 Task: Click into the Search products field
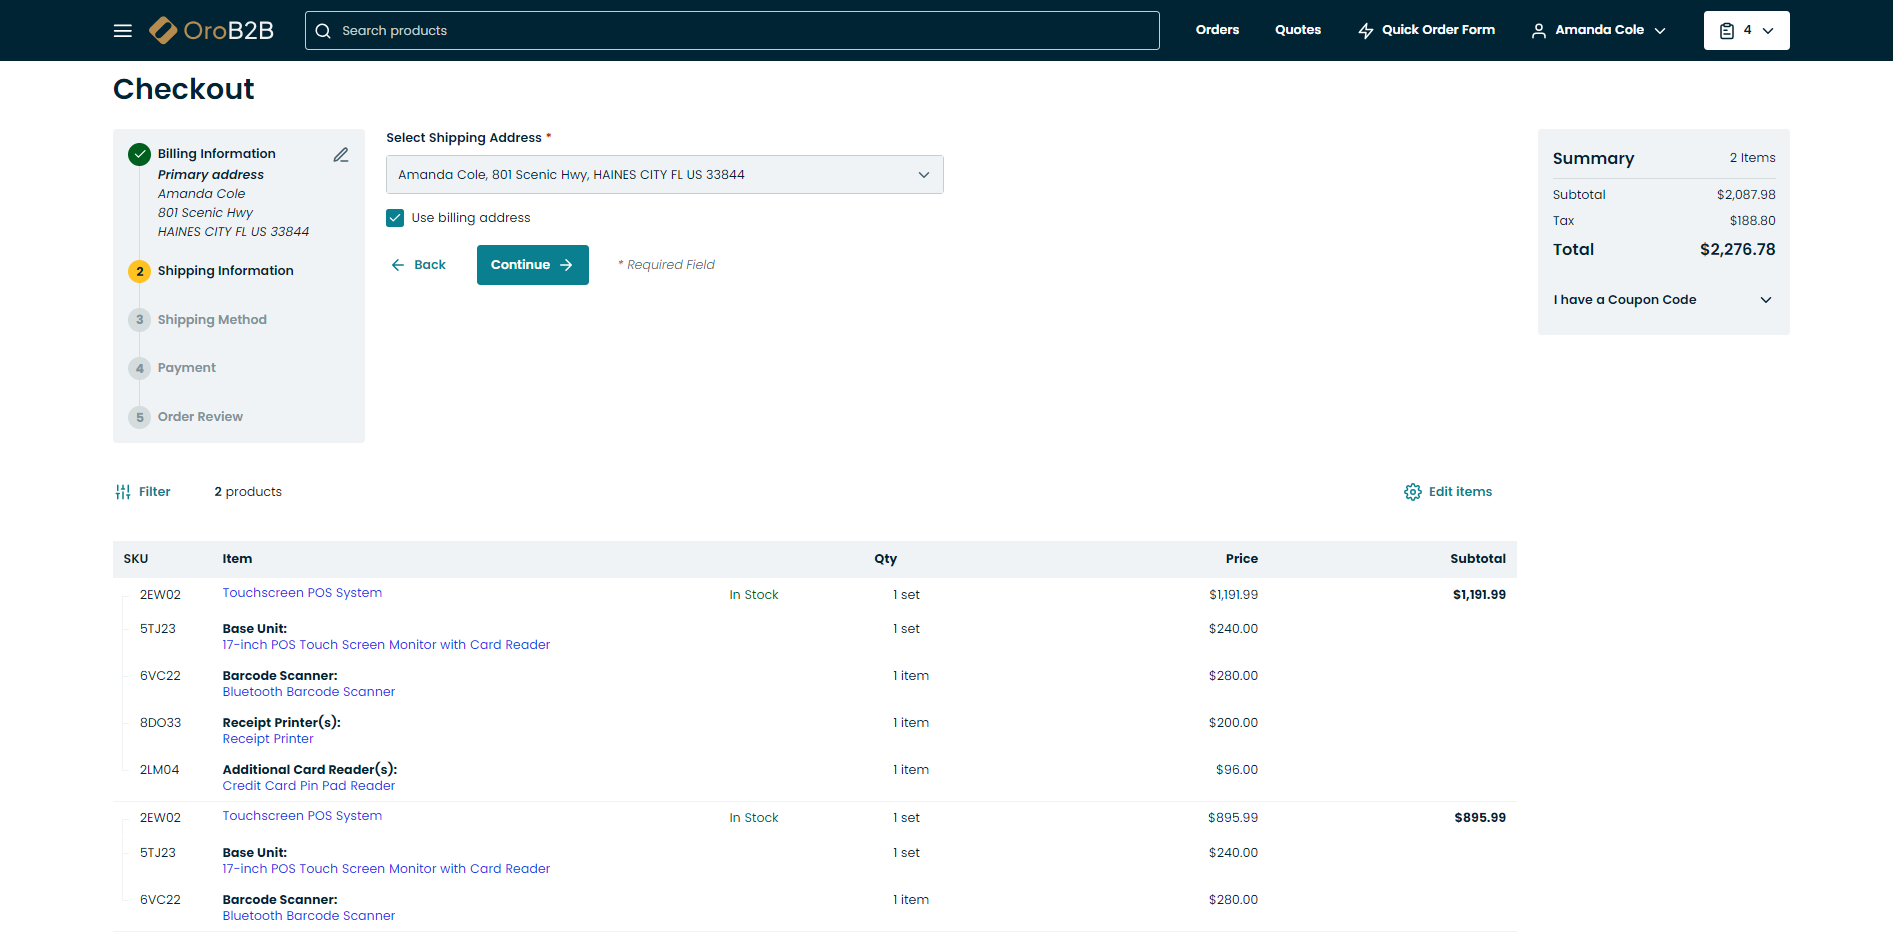(740, 31)
